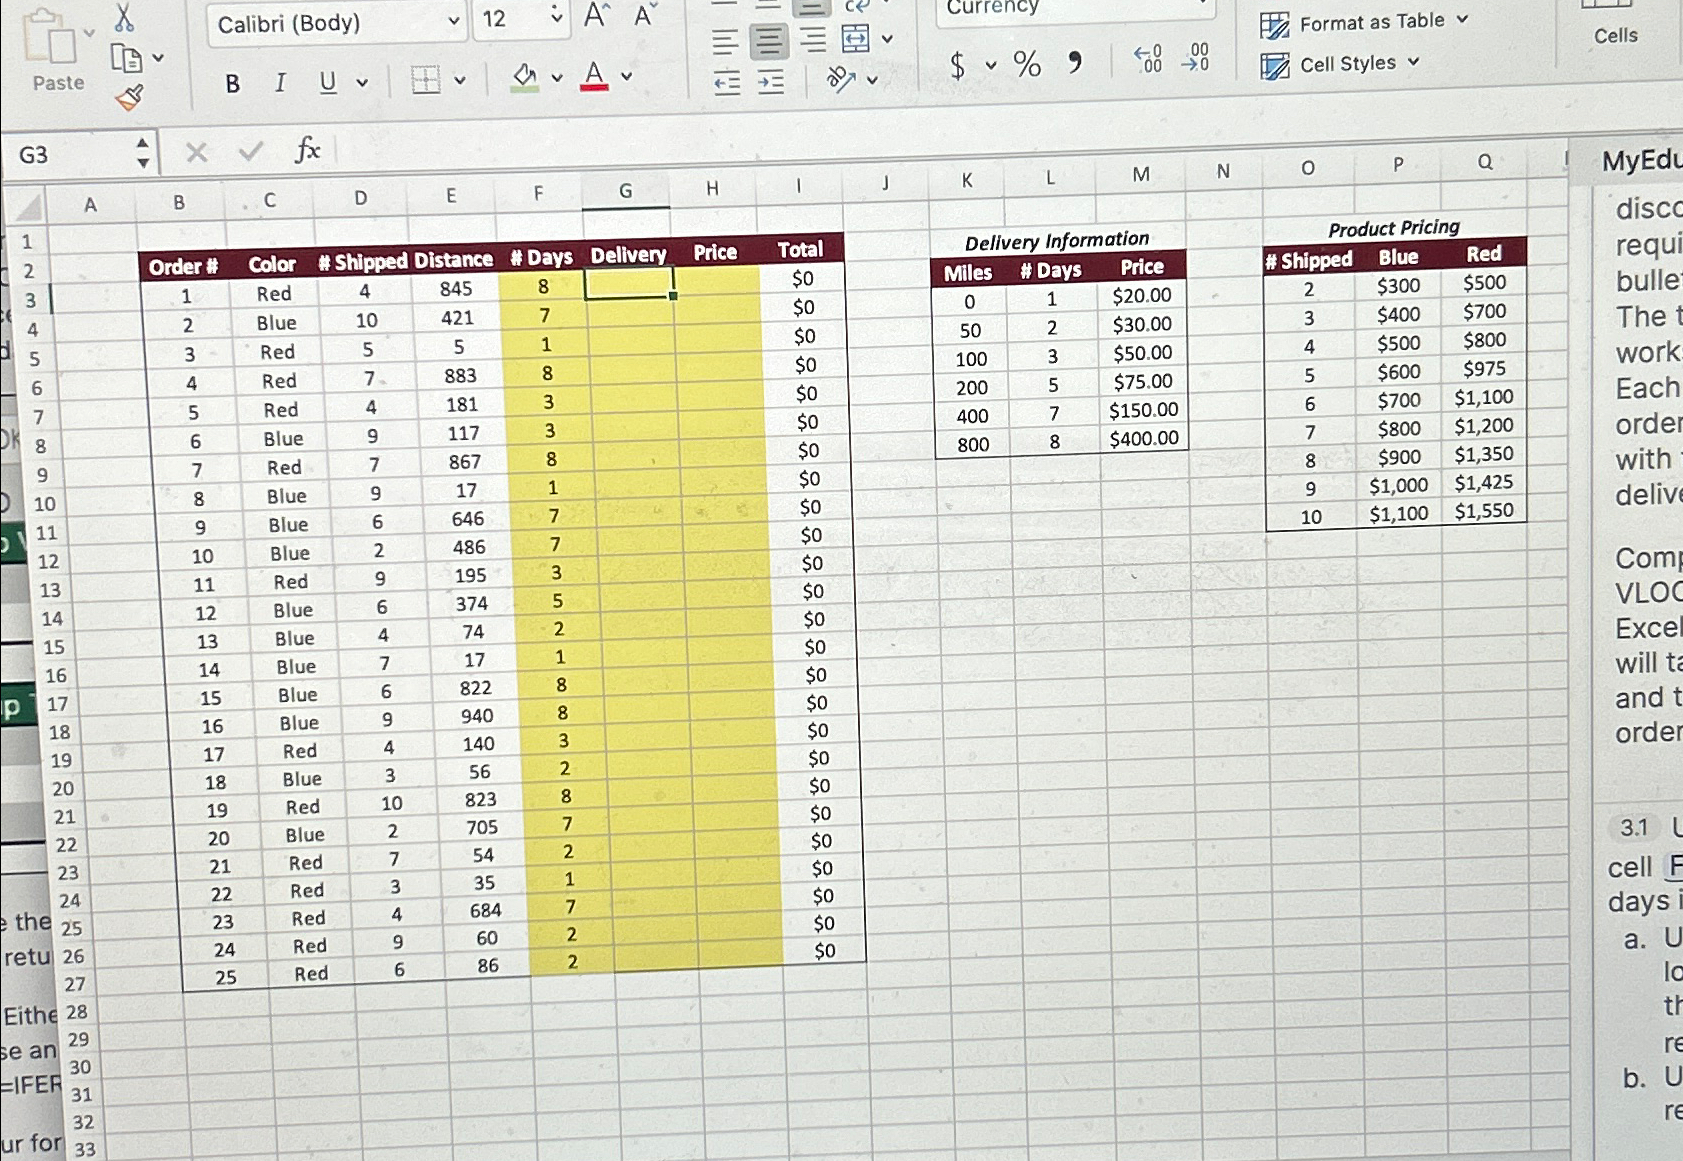Expand the borders dropdown arrow

[458, 80]
